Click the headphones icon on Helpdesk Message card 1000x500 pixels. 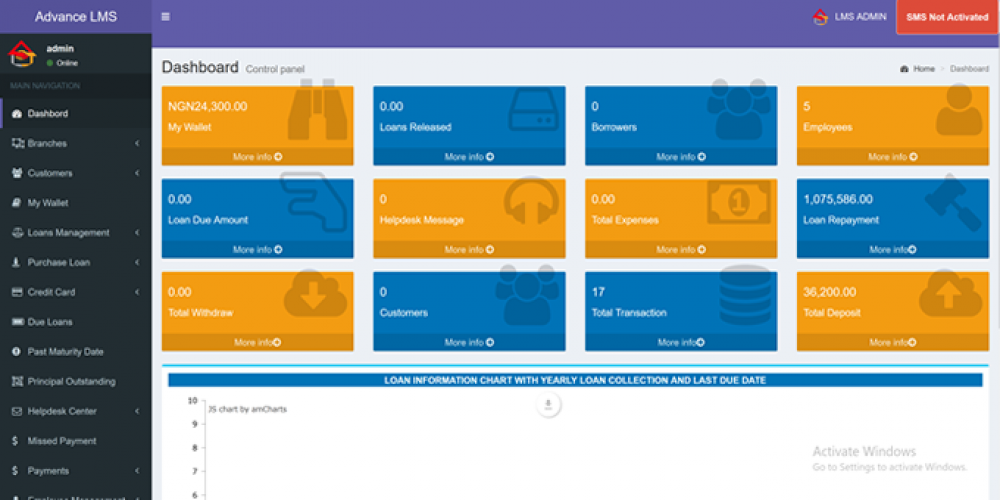coord(530,205)
